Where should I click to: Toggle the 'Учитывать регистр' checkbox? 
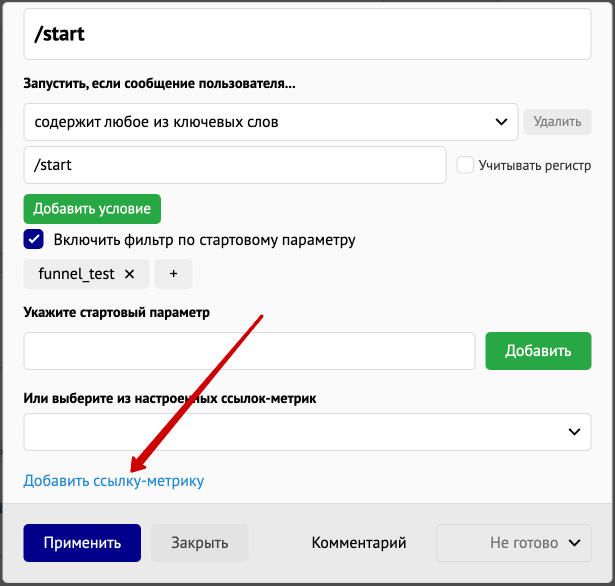465,165
